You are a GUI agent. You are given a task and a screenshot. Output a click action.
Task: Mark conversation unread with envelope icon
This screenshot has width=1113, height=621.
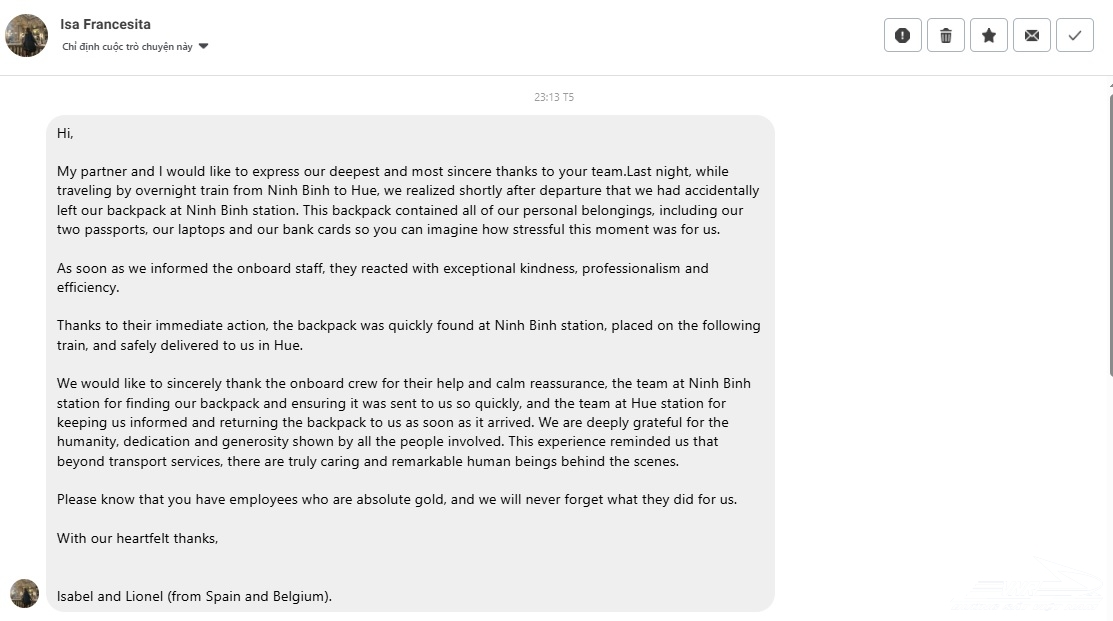(1031, 36)
